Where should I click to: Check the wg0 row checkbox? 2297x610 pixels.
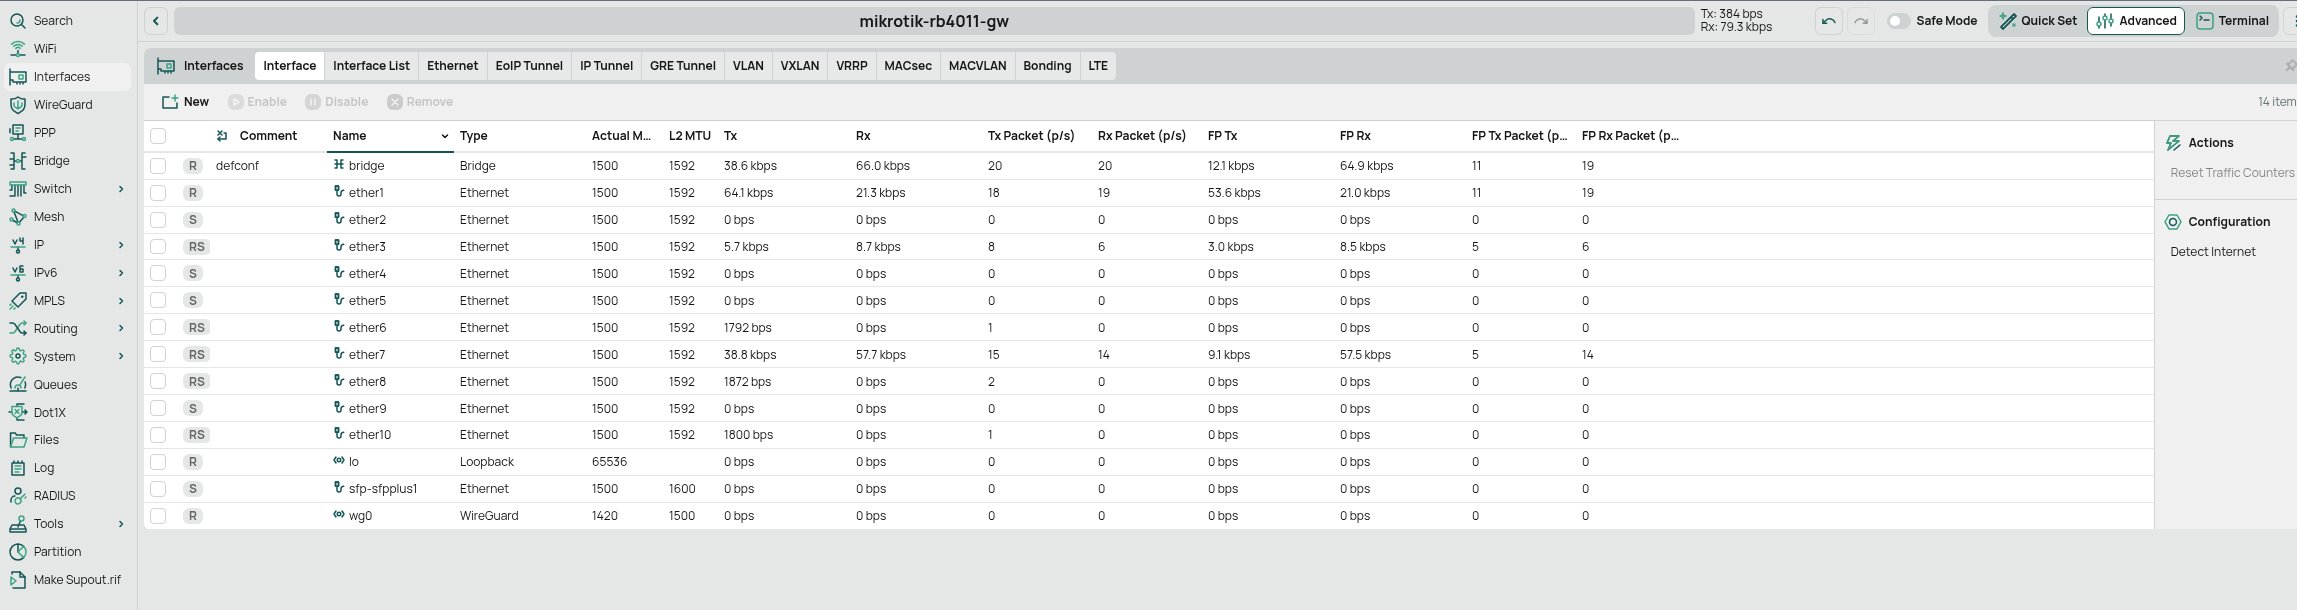158,515
